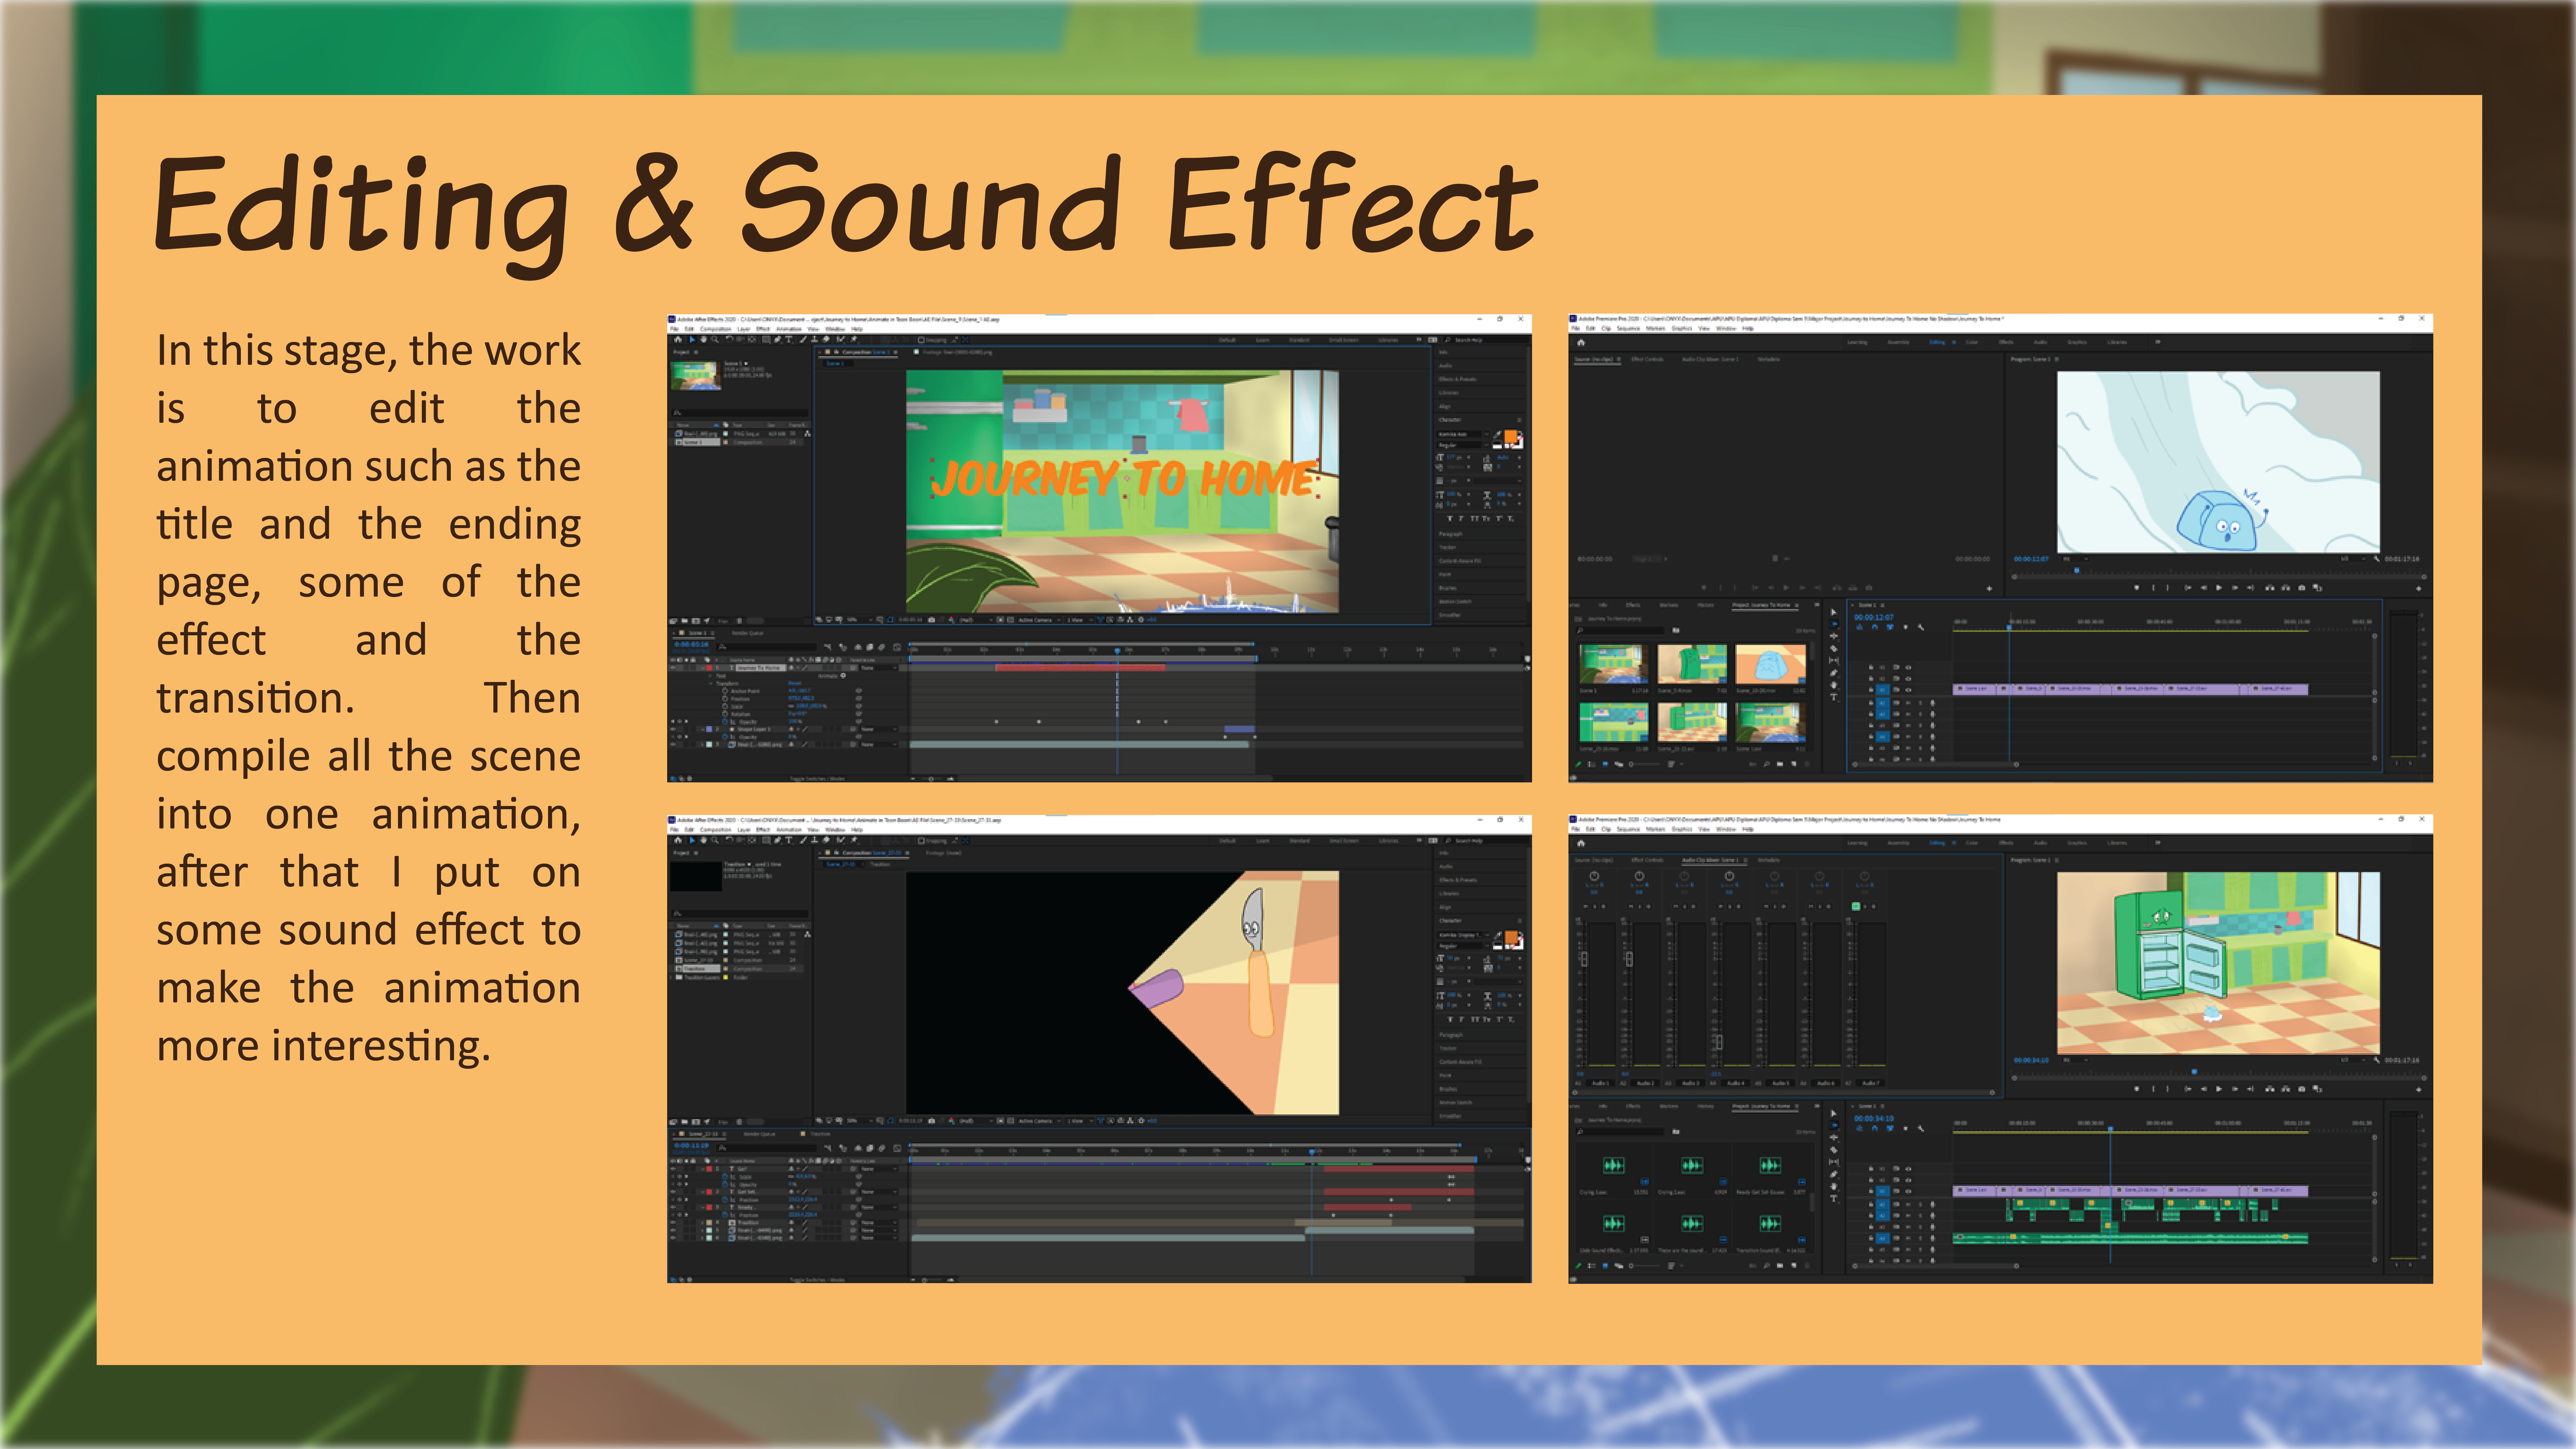The height and width of the screenshot is (1449, 2576).
Task: Open Animation menu in After Effects title window
Action: coord(789,329)
